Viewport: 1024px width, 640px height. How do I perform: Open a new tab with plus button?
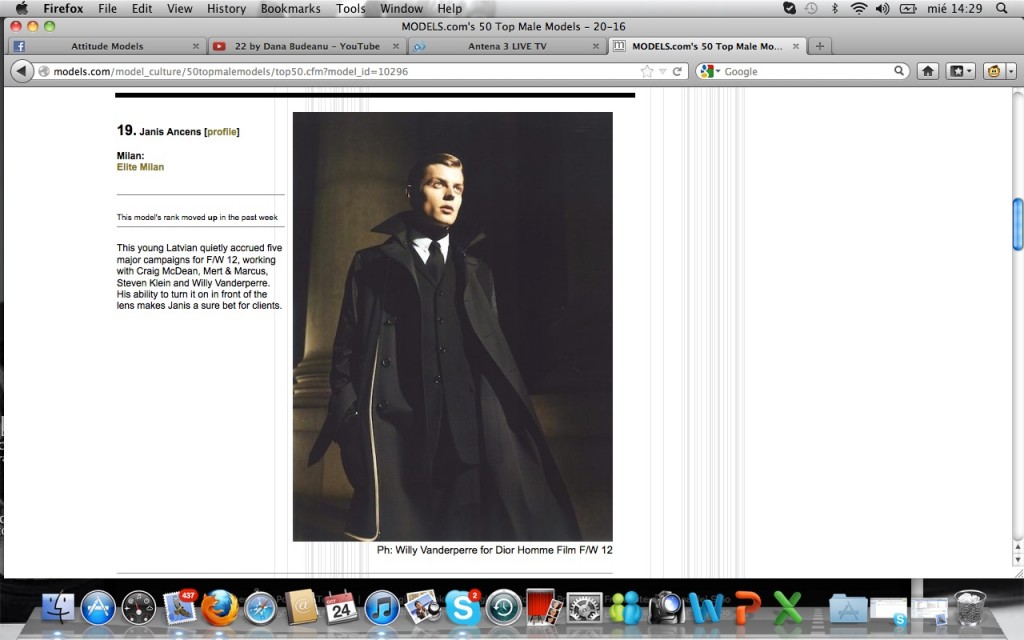pyautogui.click(x=820, y=46)
